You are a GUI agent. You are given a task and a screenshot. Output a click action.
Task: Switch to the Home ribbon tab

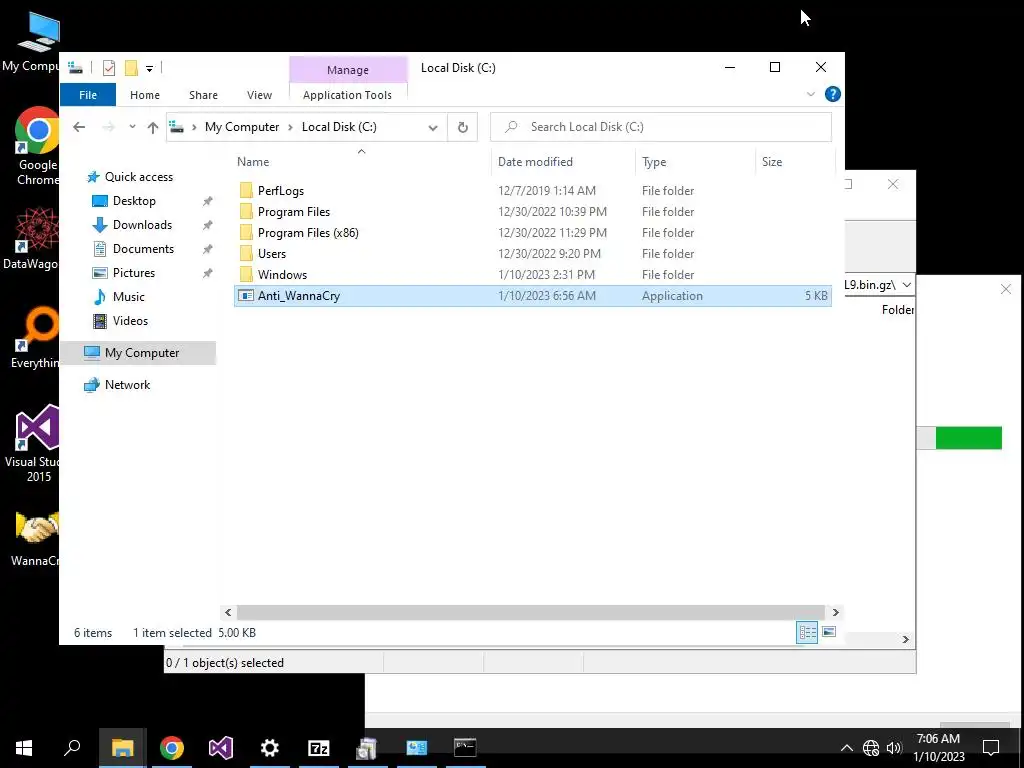click(x=144, y=95)
